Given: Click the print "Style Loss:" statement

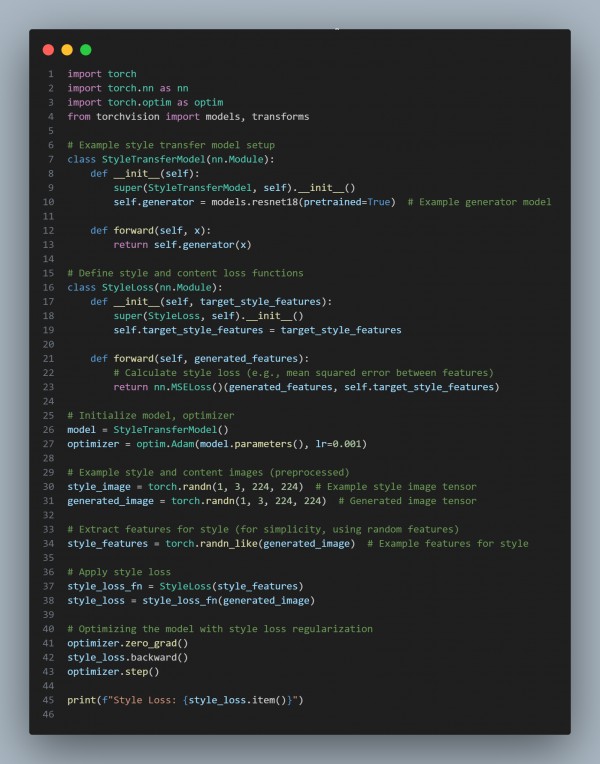Looking at the screenshot, I should point(185,700).
